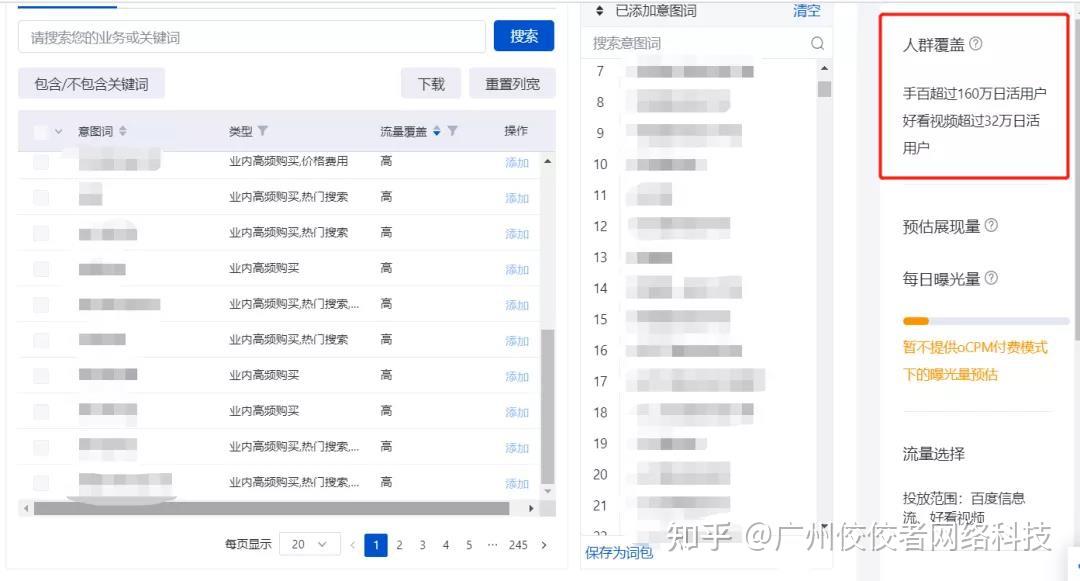Open 包含/不包含关键词 filter button
This screenshot has width=1080, height=581.
click(92, 84)
